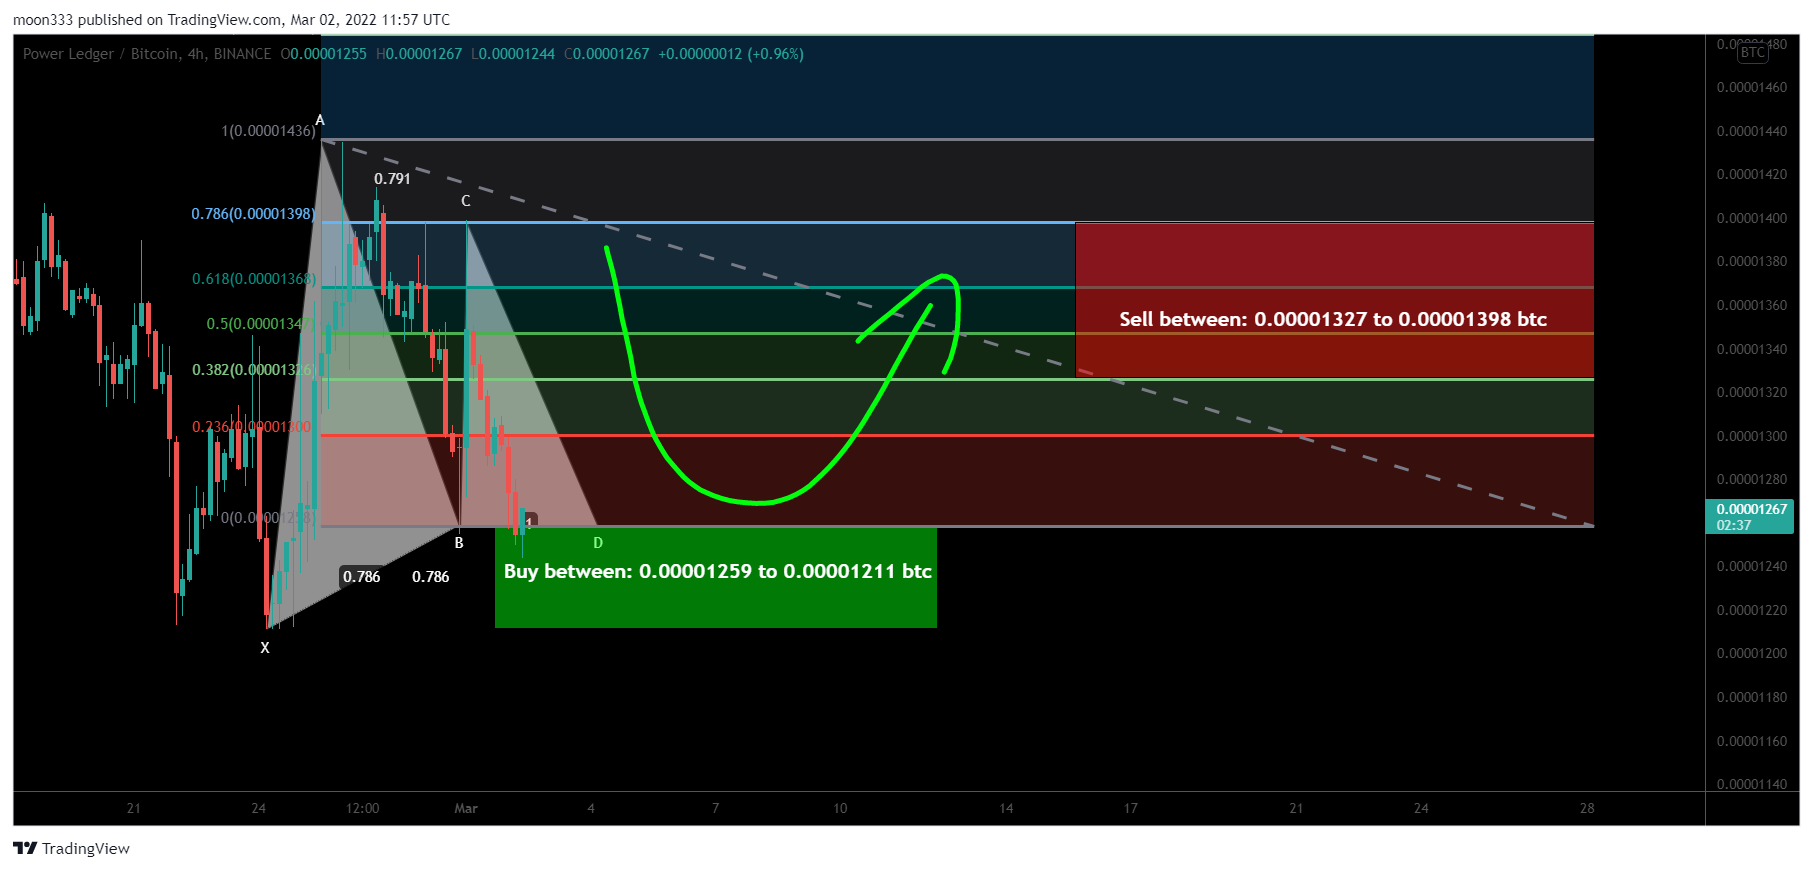The height and width of the screenshot is (870, 1813).
Task: Click the Fibonacci 0.618 level label
Action: click(x=254, y=279)
